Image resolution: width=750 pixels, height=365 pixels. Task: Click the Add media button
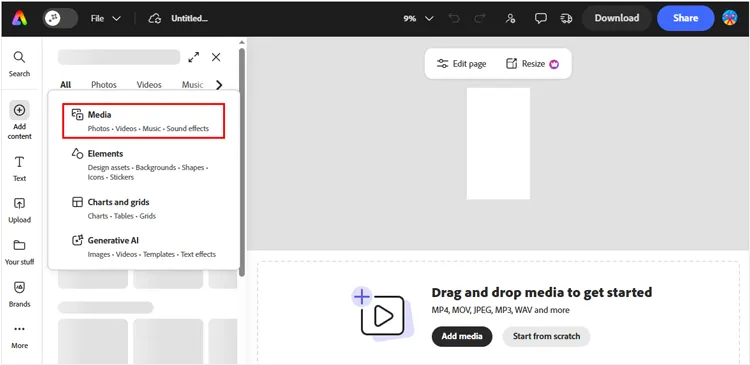[462, 336]
